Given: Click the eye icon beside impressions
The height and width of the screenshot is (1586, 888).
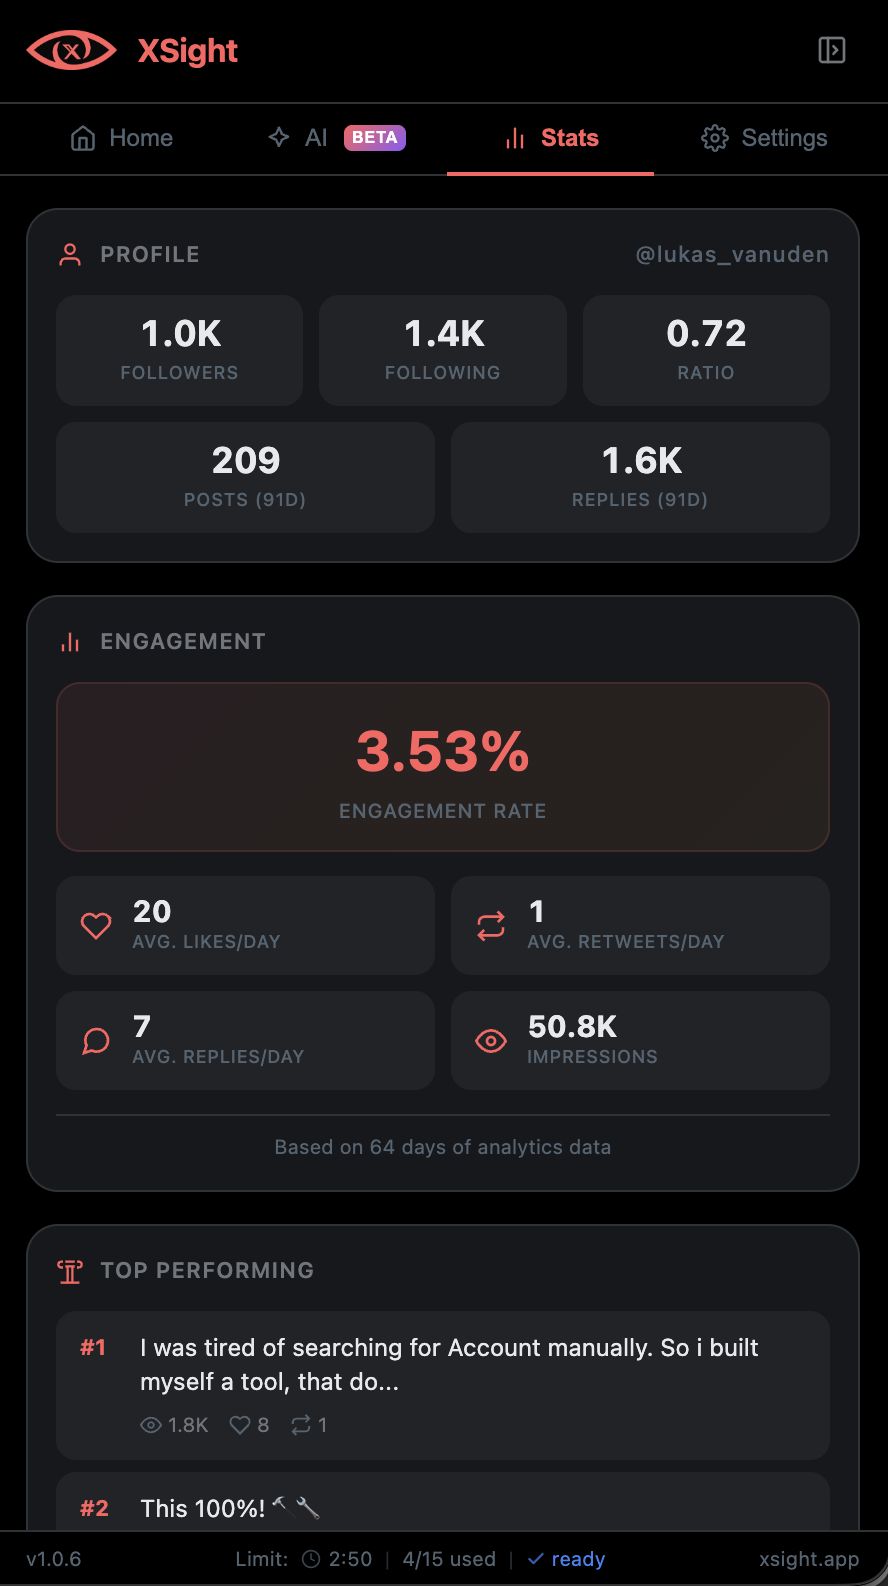Looking at the screenshot, I should [490, 1040].
